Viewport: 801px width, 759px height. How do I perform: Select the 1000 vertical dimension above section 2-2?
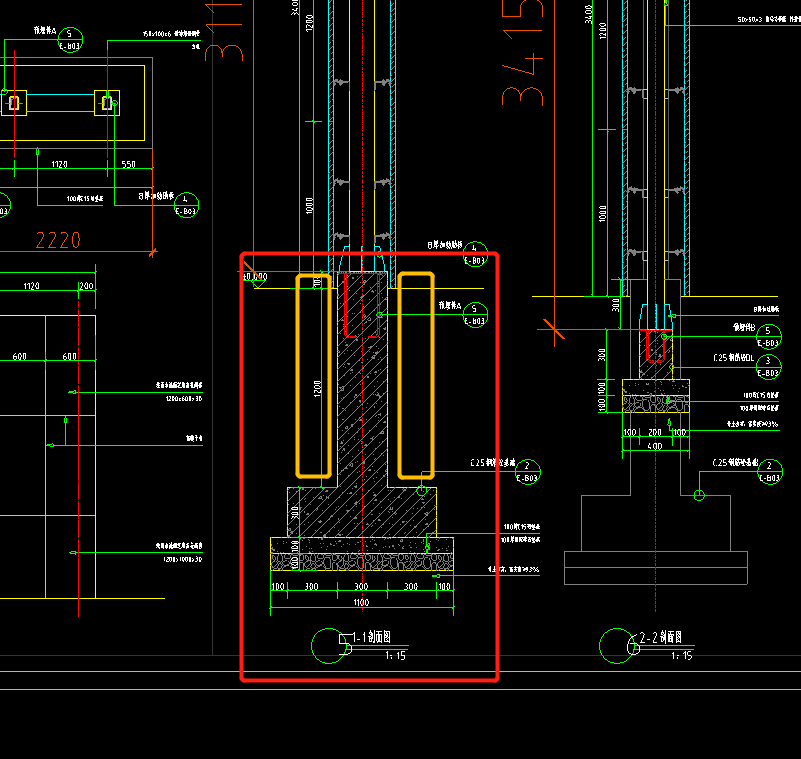coord(603,214)
